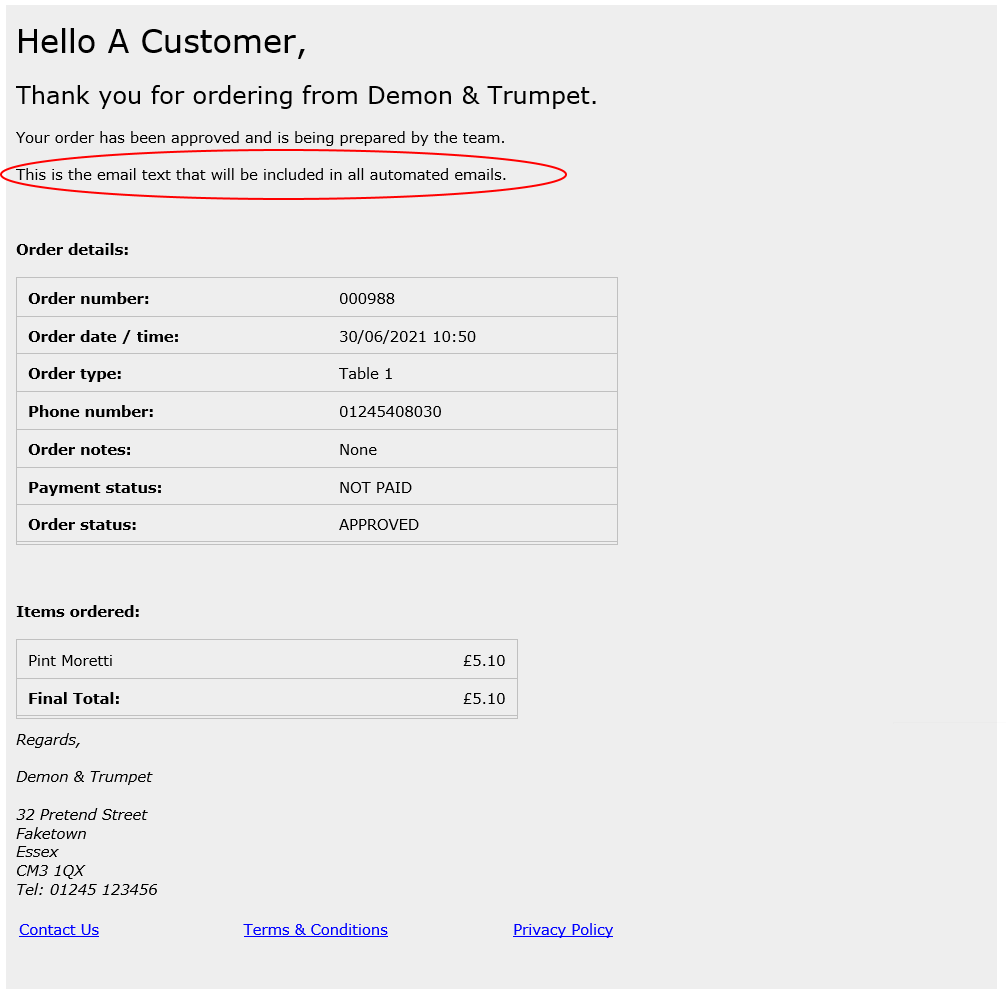Select the 'NOT PAID' status value

[x=375, y=487]
